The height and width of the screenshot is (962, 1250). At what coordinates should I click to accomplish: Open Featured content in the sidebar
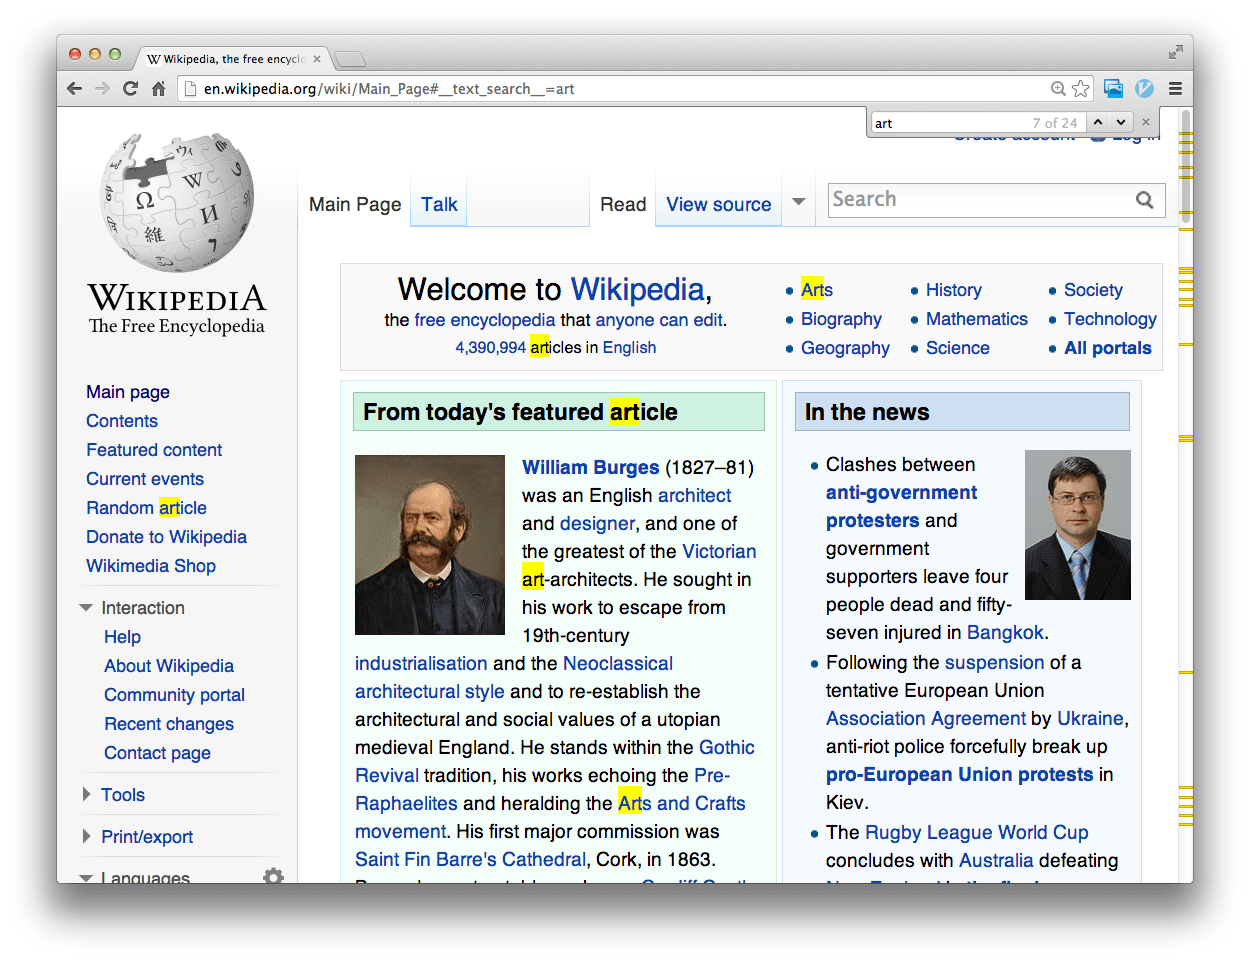(154, 450)
